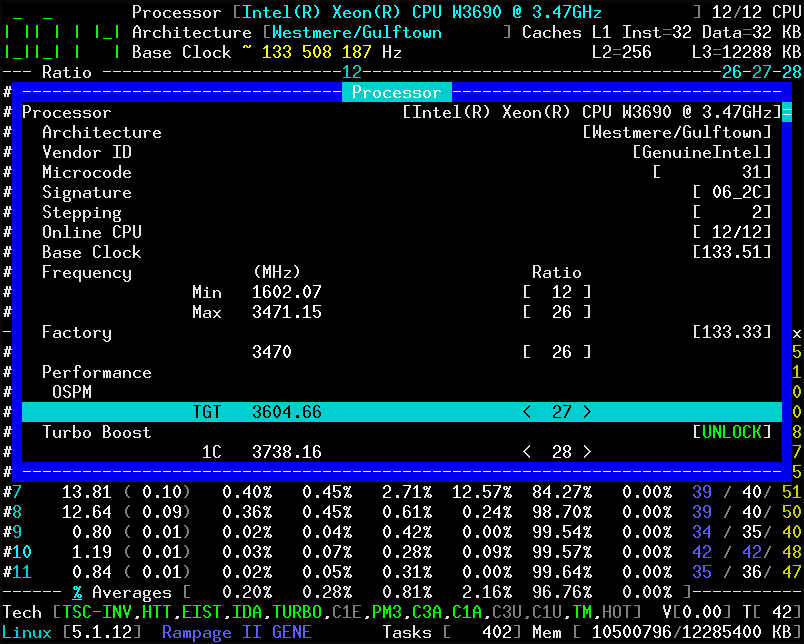The height and width of the screenshot is (644, 804).
Task: Click the Processor window title
Action: 396,92
